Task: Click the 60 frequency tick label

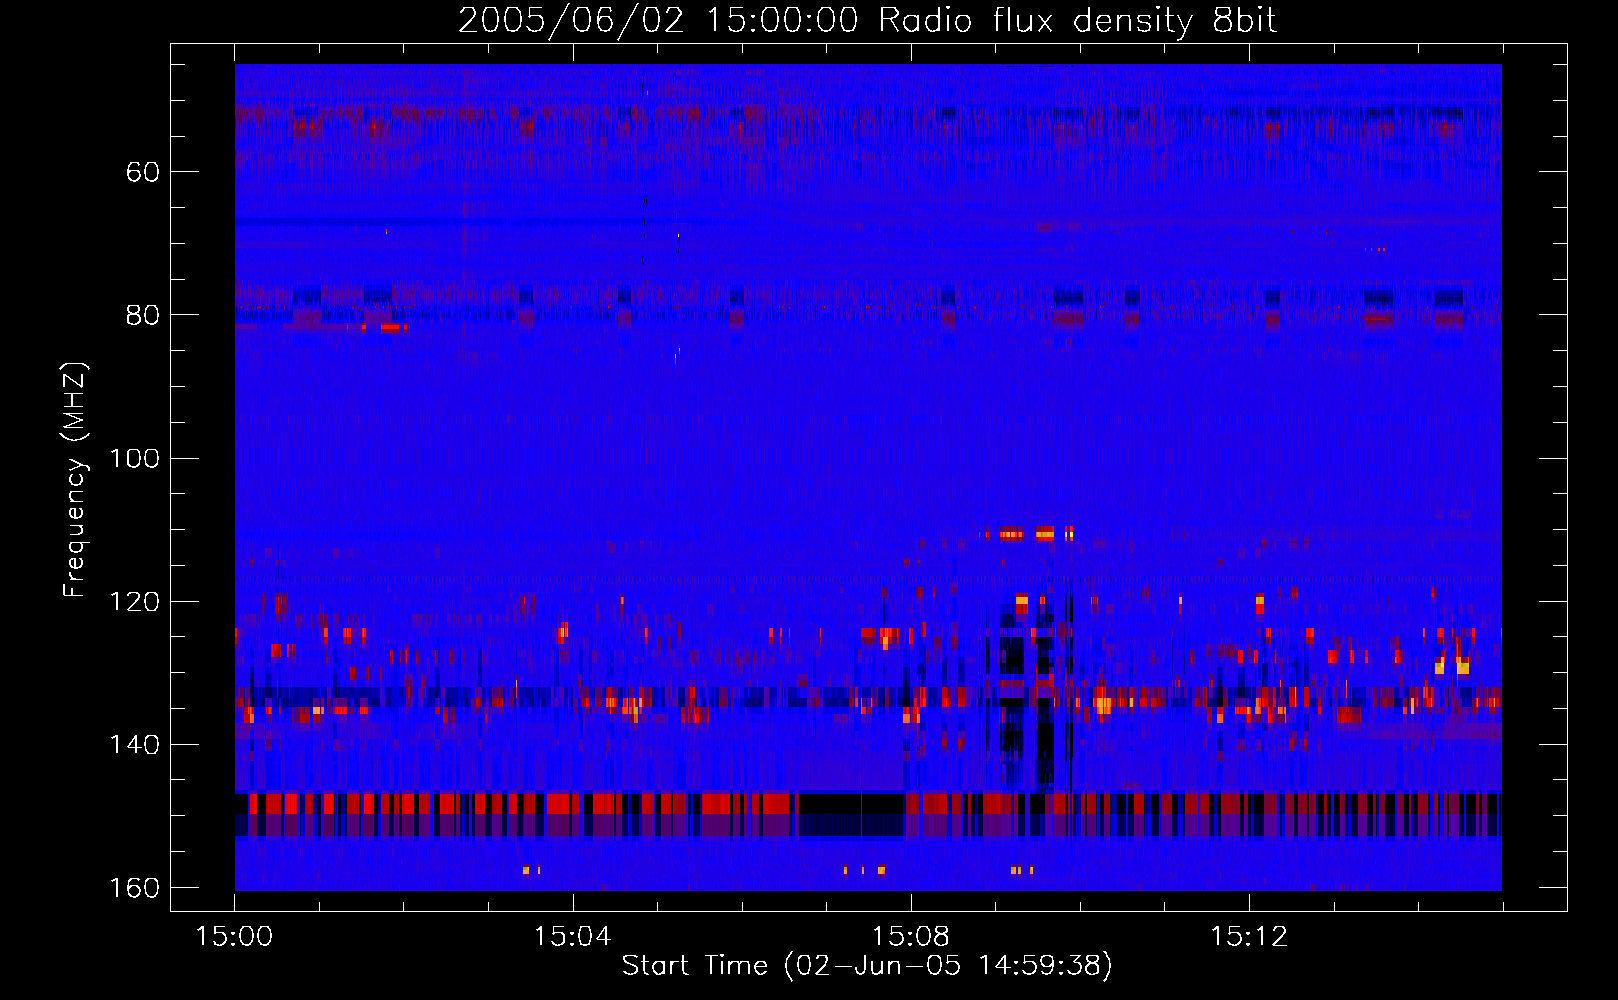Action: 143,172
